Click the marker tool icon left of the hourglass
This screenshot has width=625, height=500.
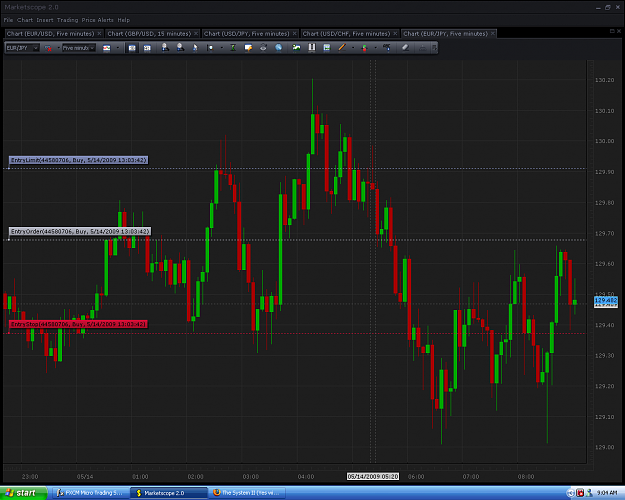click(210, 48)
